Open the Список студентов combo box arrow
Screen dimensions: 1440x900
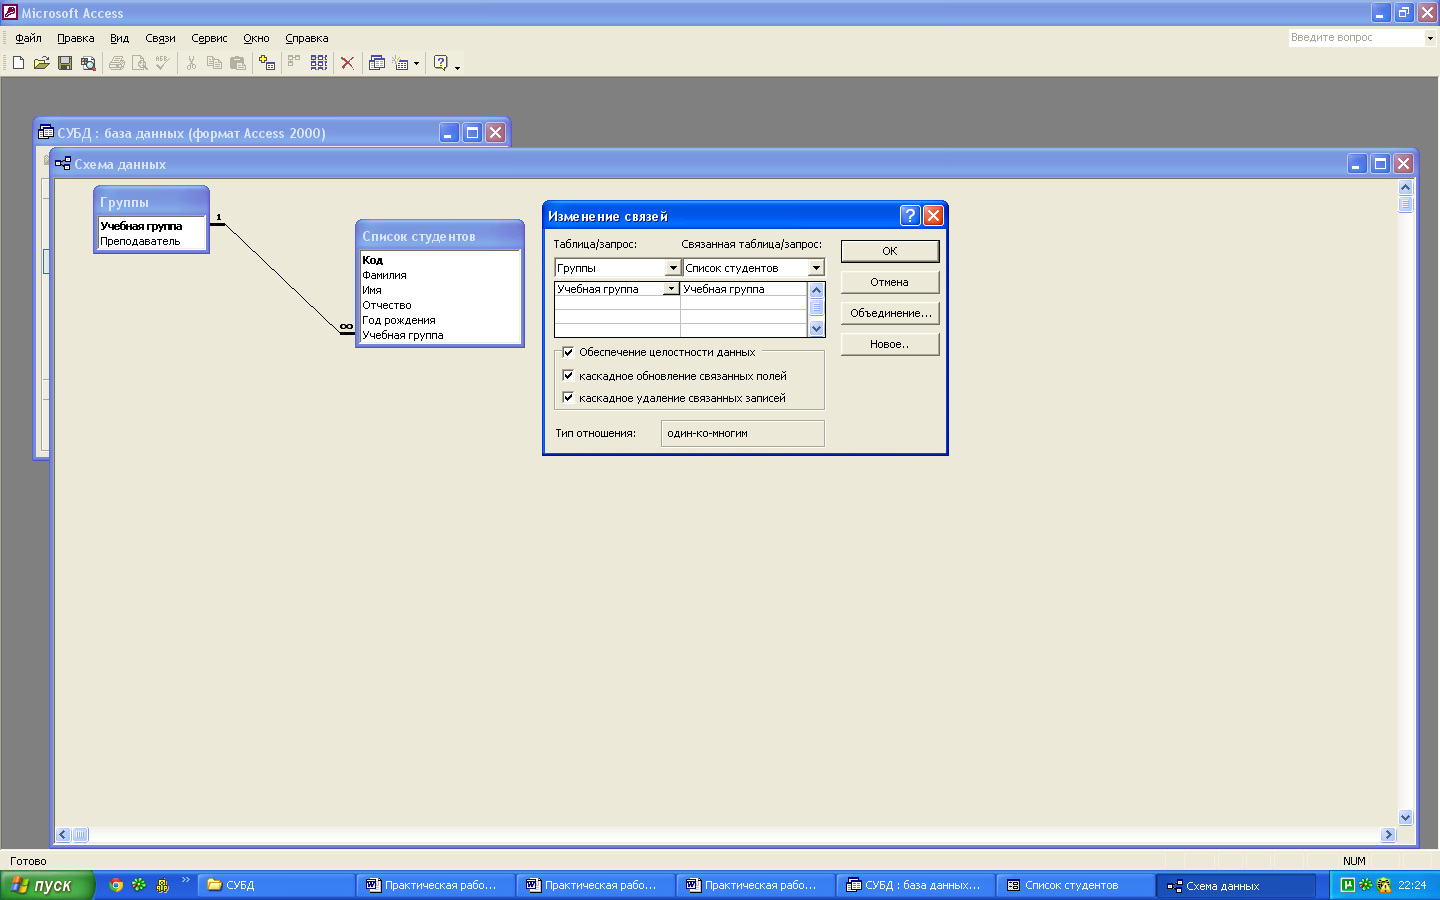[816, 268]
